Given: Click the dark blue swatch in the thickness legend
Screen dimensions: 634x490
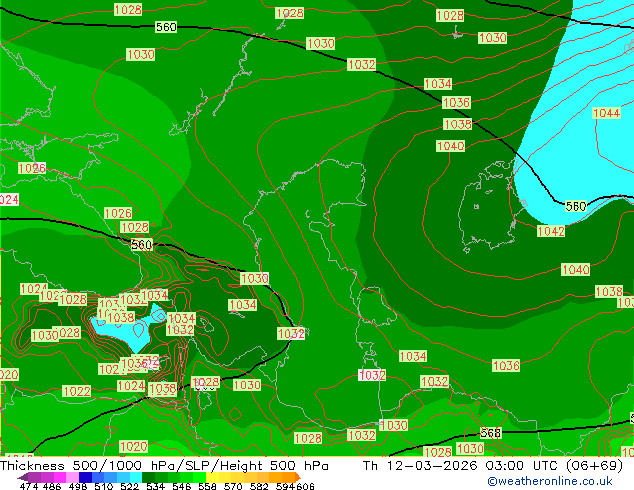Looking at the screenshot, I should 85,477.
